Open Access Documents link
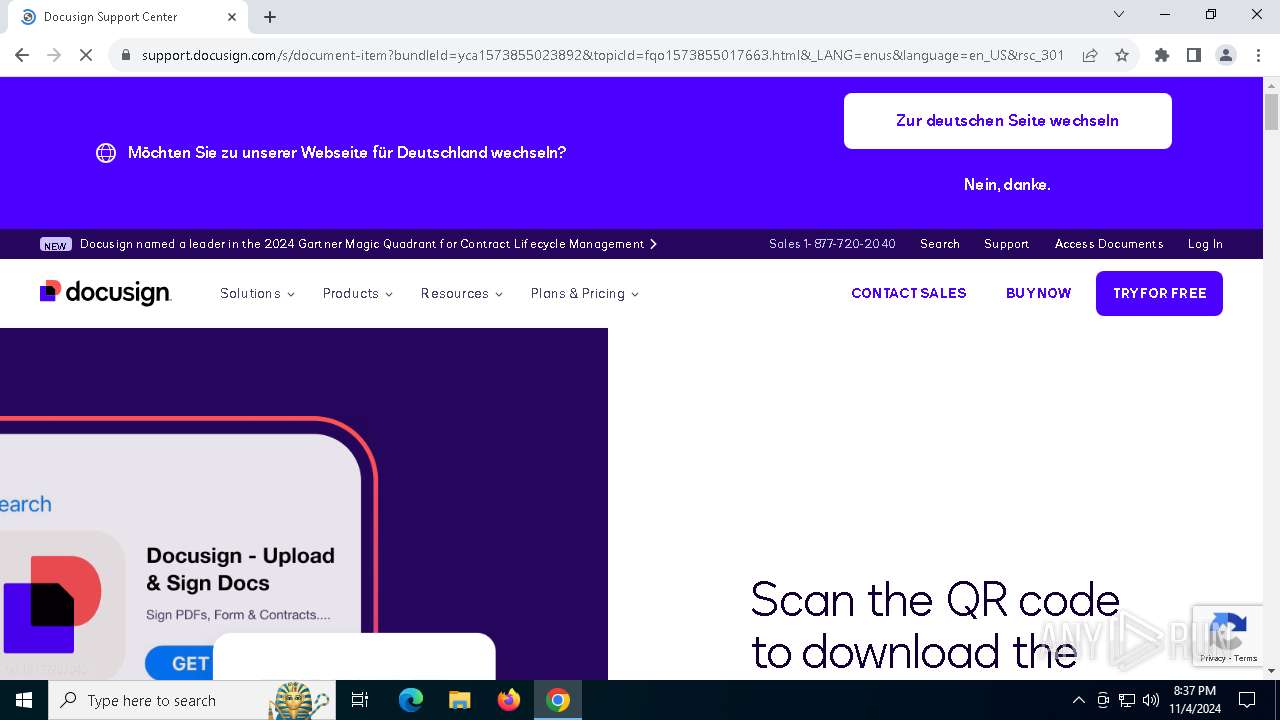This screenshot has width=1280, height=720. [x=1109, y=244]
